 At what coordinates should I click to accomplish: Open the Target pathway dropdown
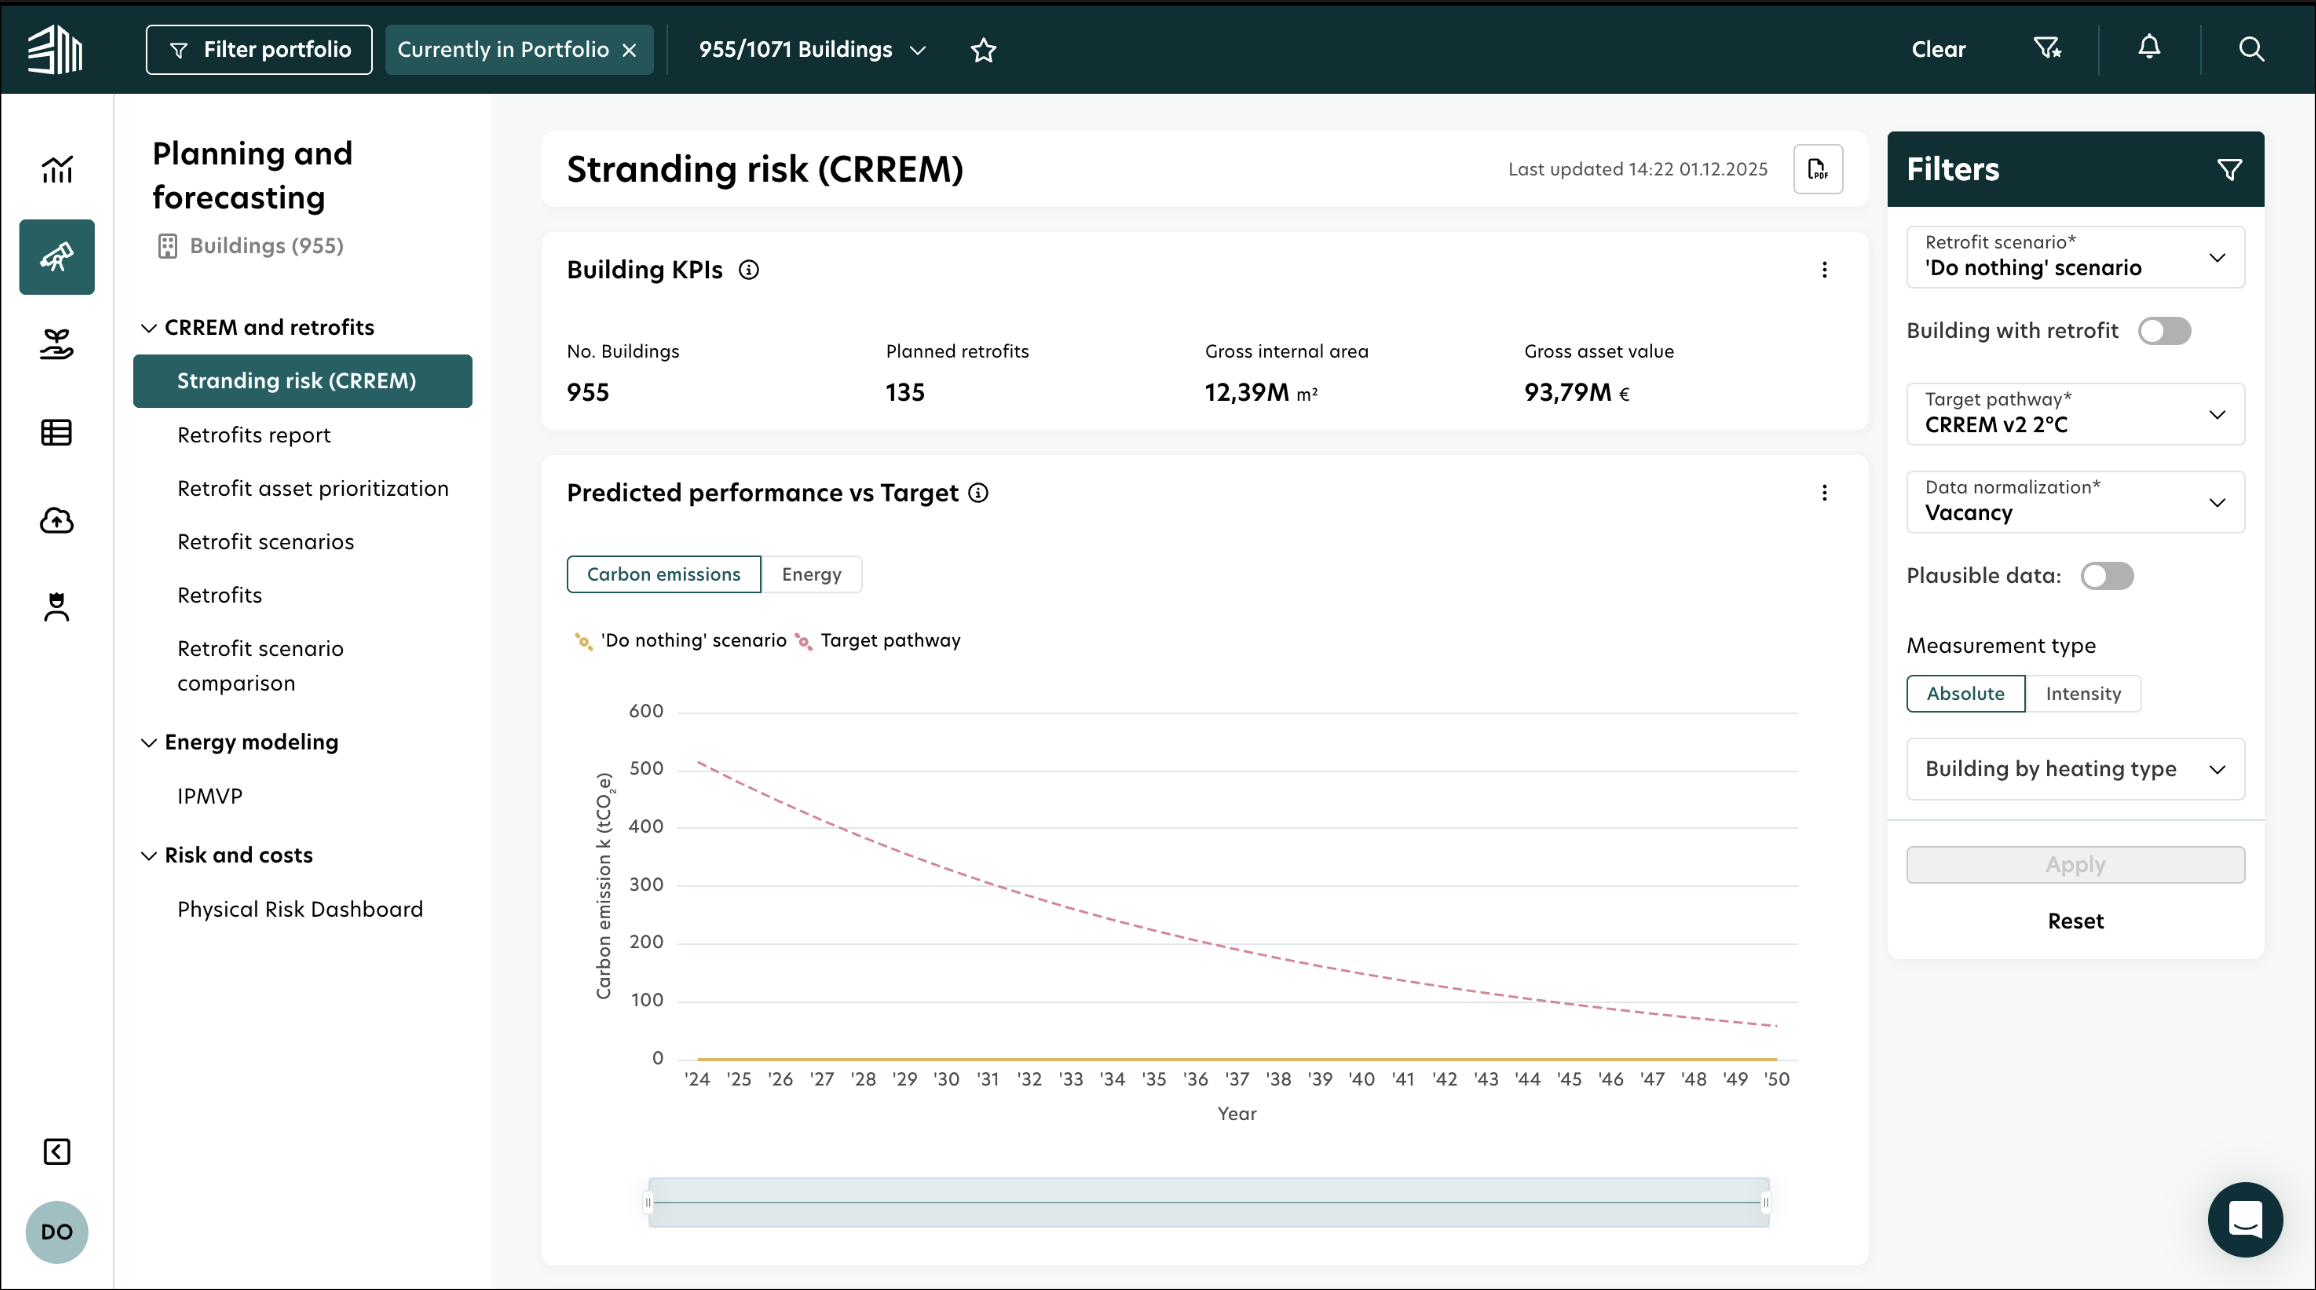(2075, 414)
